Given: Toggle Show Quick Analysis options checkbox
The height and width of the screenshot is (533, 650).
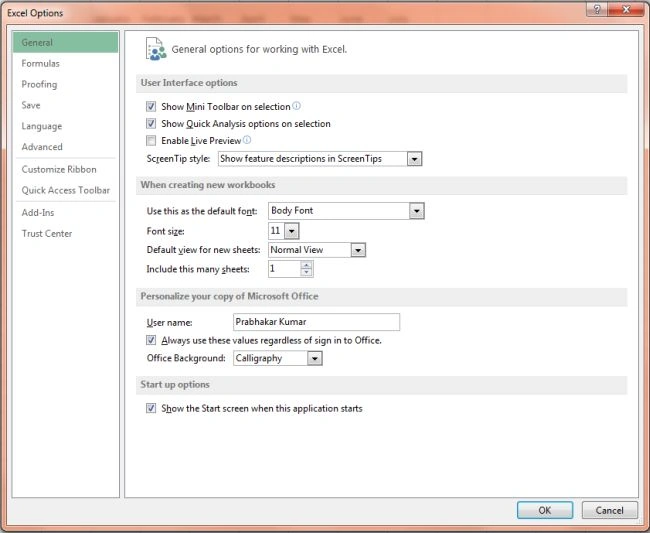Looking at the screenshot, I should pyautogui.click(x=151, y=124).
